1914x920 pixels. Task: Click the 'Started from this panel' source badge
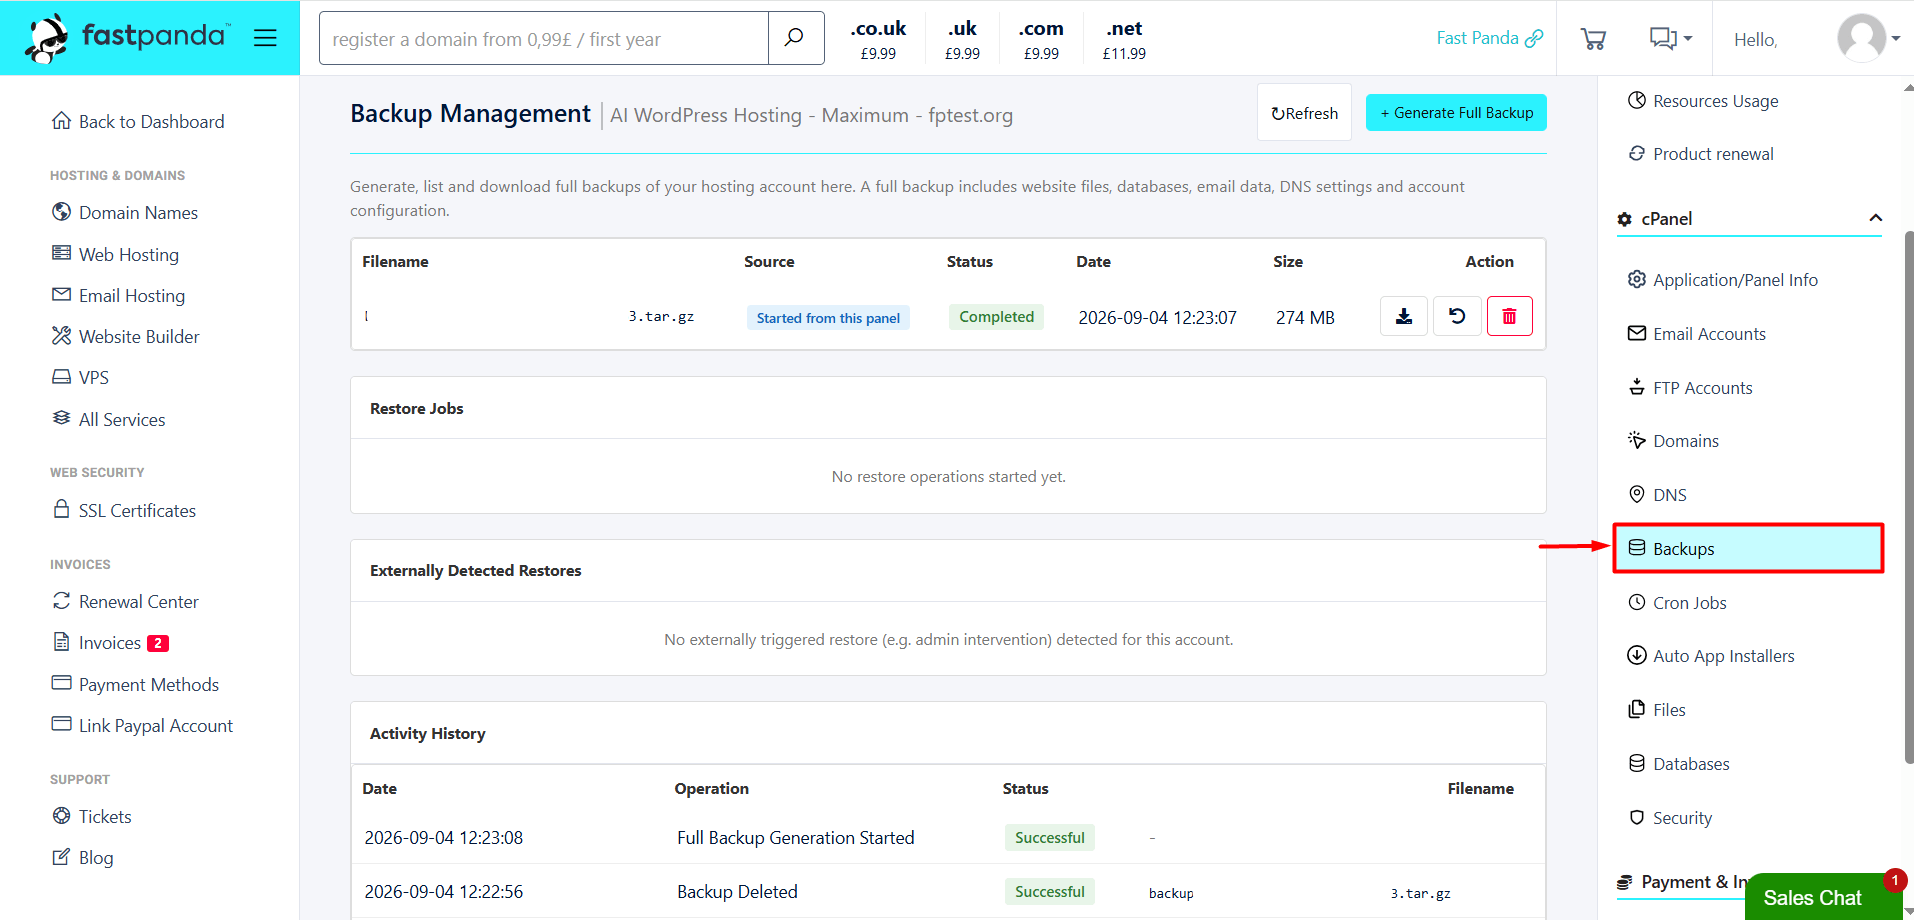coord(828,318)
